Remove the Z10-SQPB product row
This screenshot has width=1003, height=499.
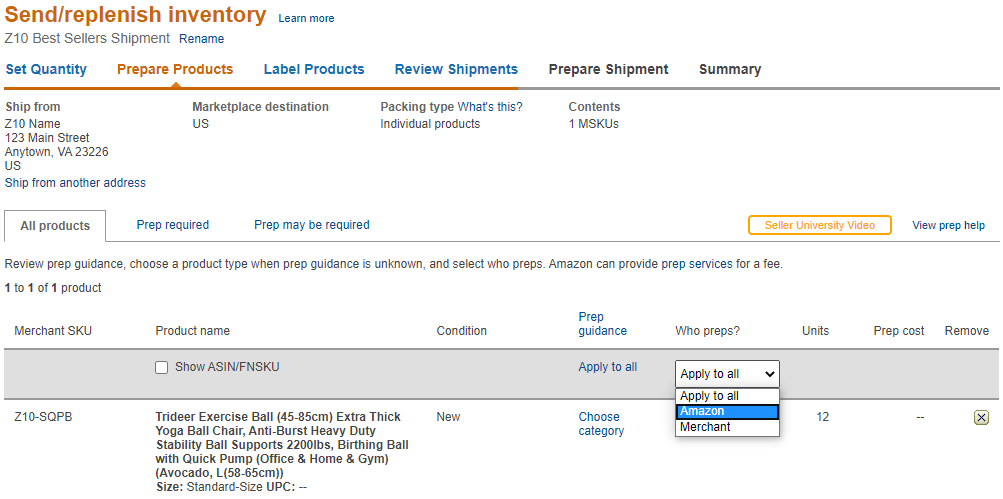click(x=981, y=418)
